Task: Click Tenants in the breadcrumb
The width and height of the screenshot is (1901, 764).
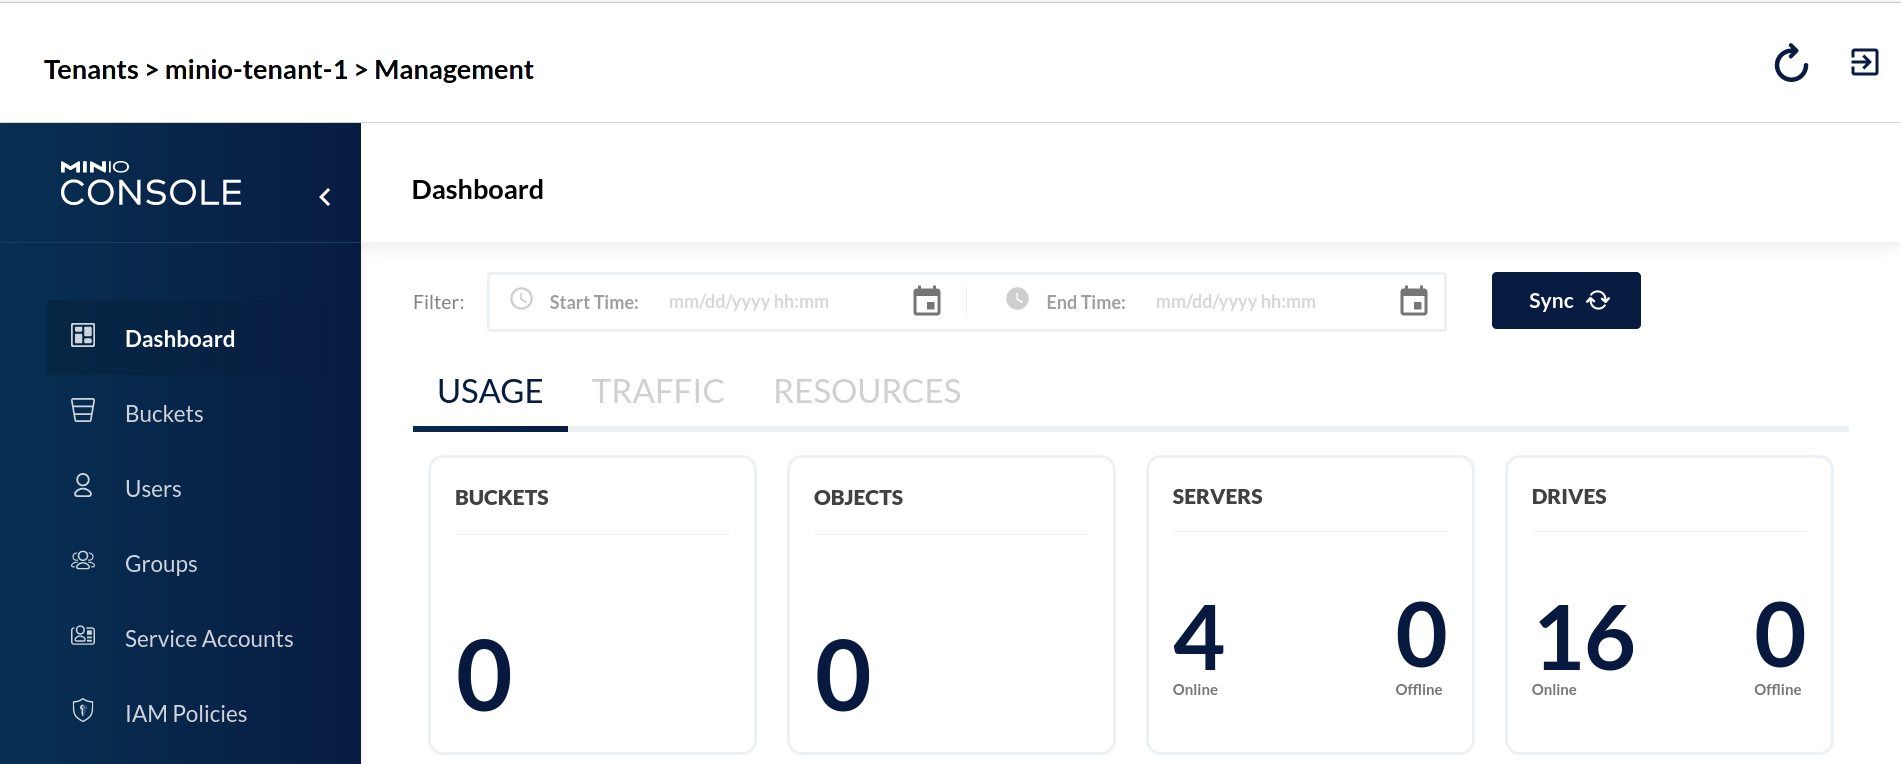Action: pos(91,70)
